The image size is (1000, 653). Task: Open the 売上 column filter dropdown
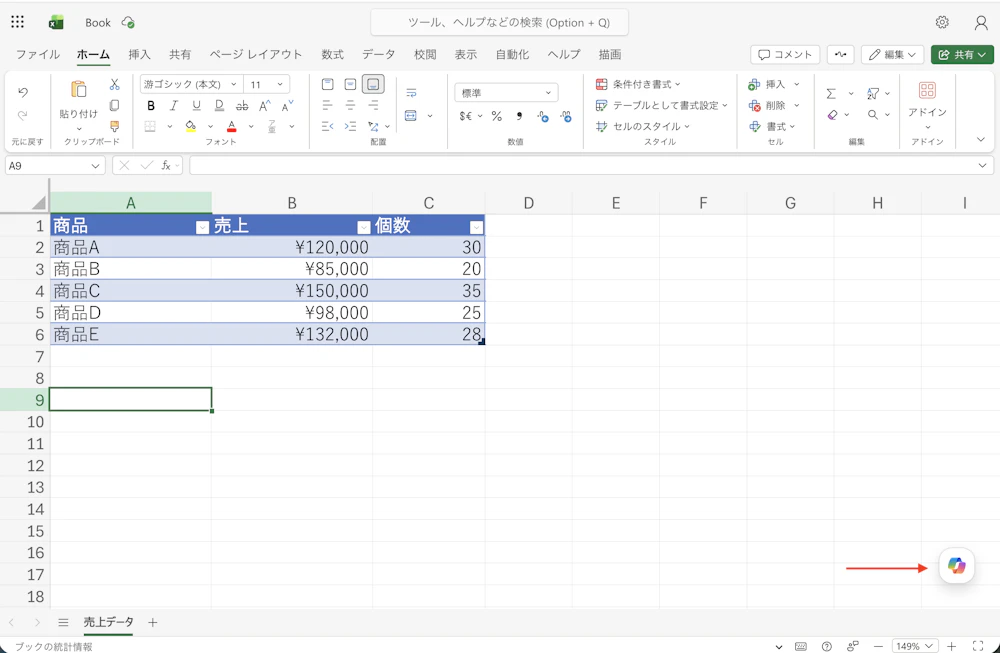click(364, 227)
